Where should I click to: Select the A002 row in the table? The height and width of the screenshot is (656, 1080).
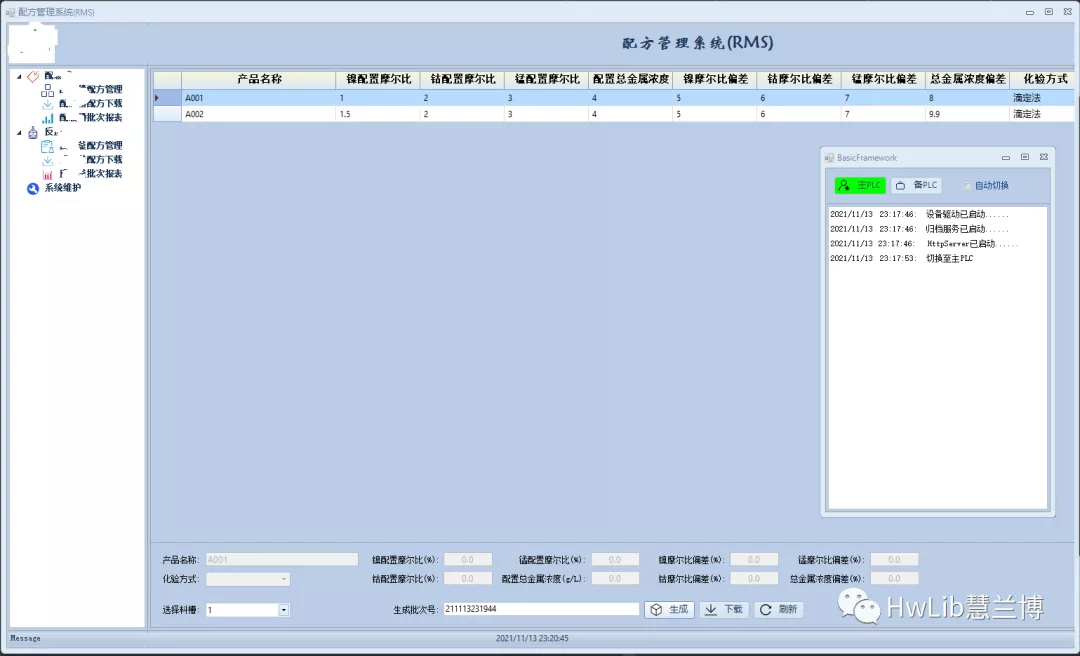[x=300, y=114]
